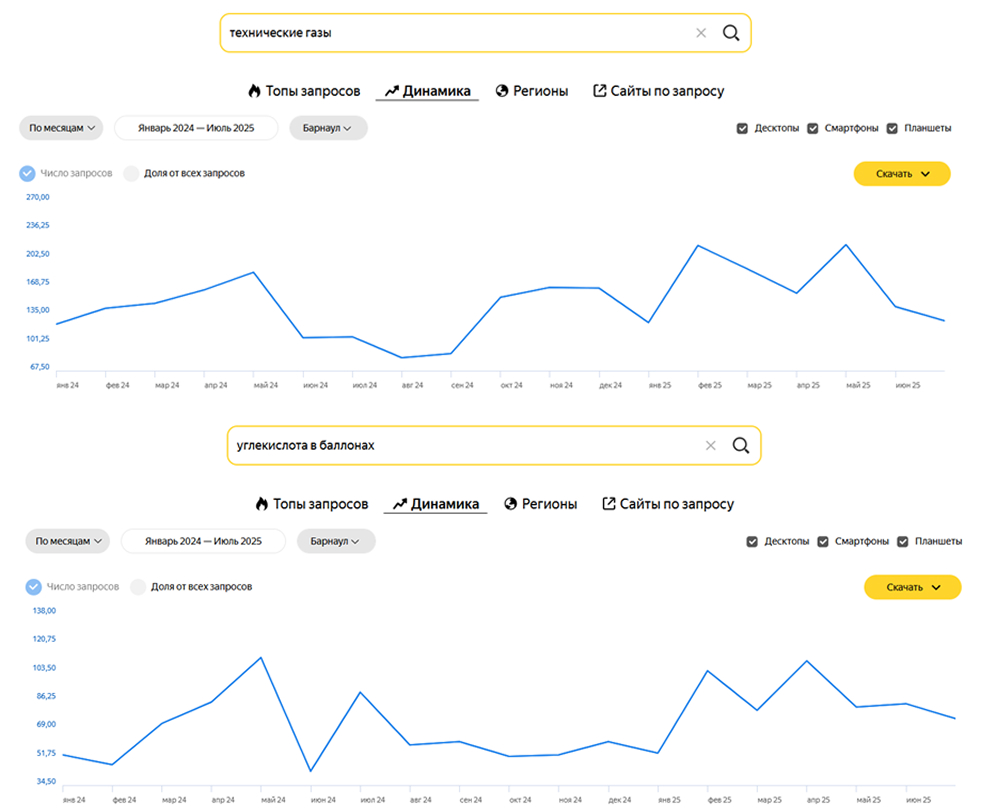The height and width of the screenshot is (812, 981).
Task: Open top "Регионы" tab with globe icon
Action: click(531, 91)
